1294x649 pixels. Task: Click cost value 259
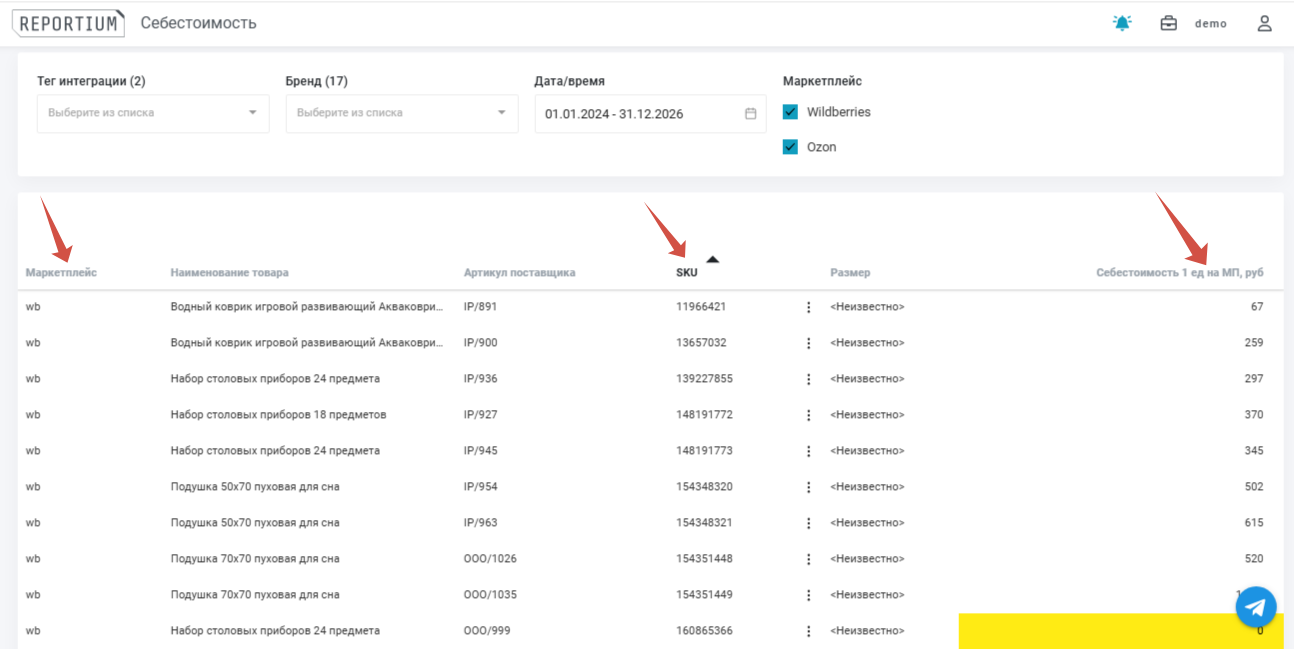pyautogui.click(x=1254, y=343)
